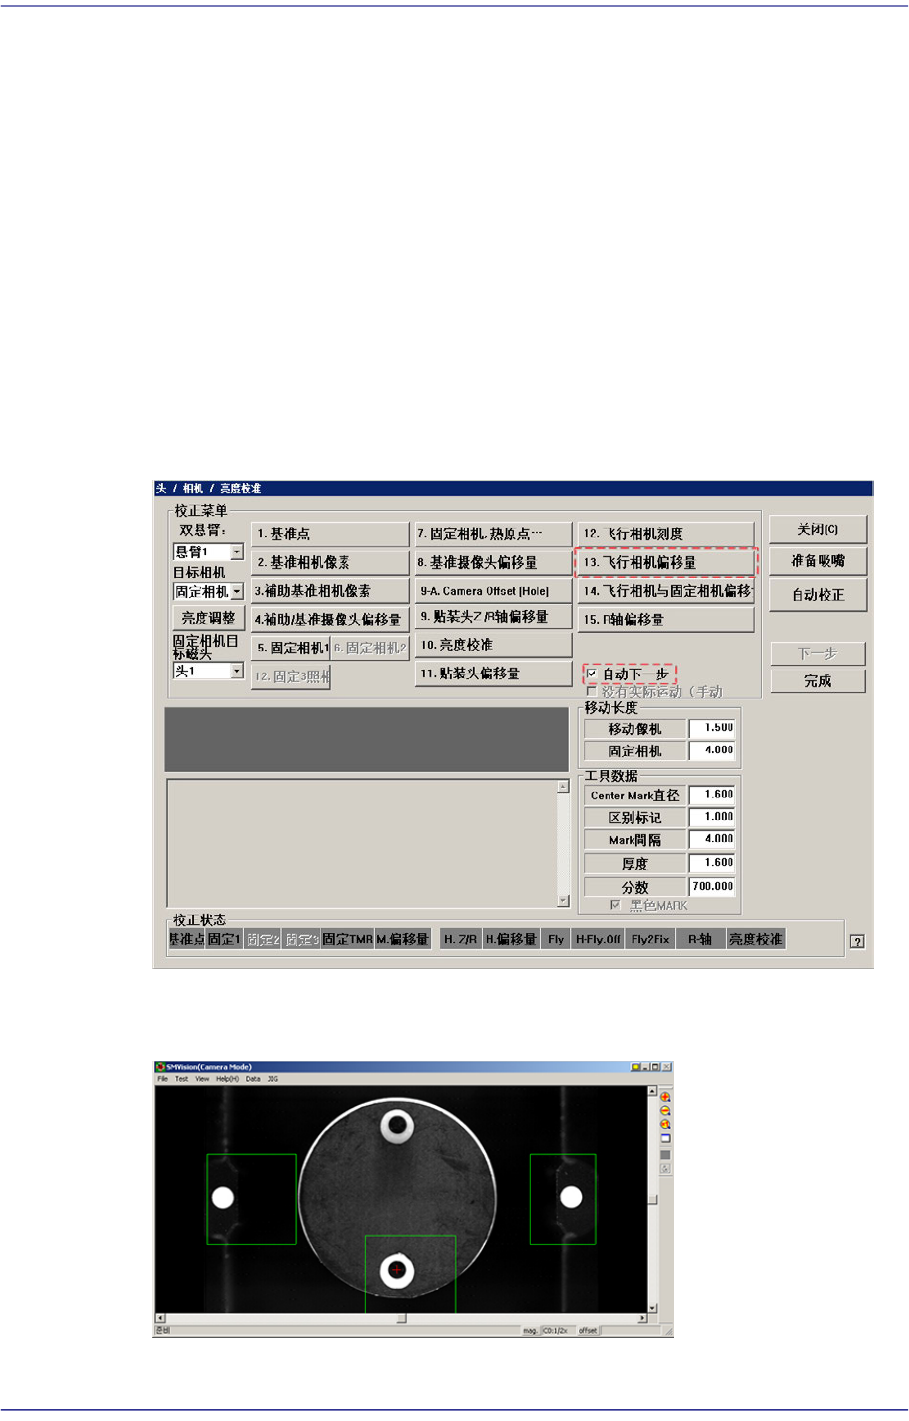This screenshot has width=909, height=1421.
Task: Click the 4.辅助/基准摄像头偏移量 button
Action: 330,619
